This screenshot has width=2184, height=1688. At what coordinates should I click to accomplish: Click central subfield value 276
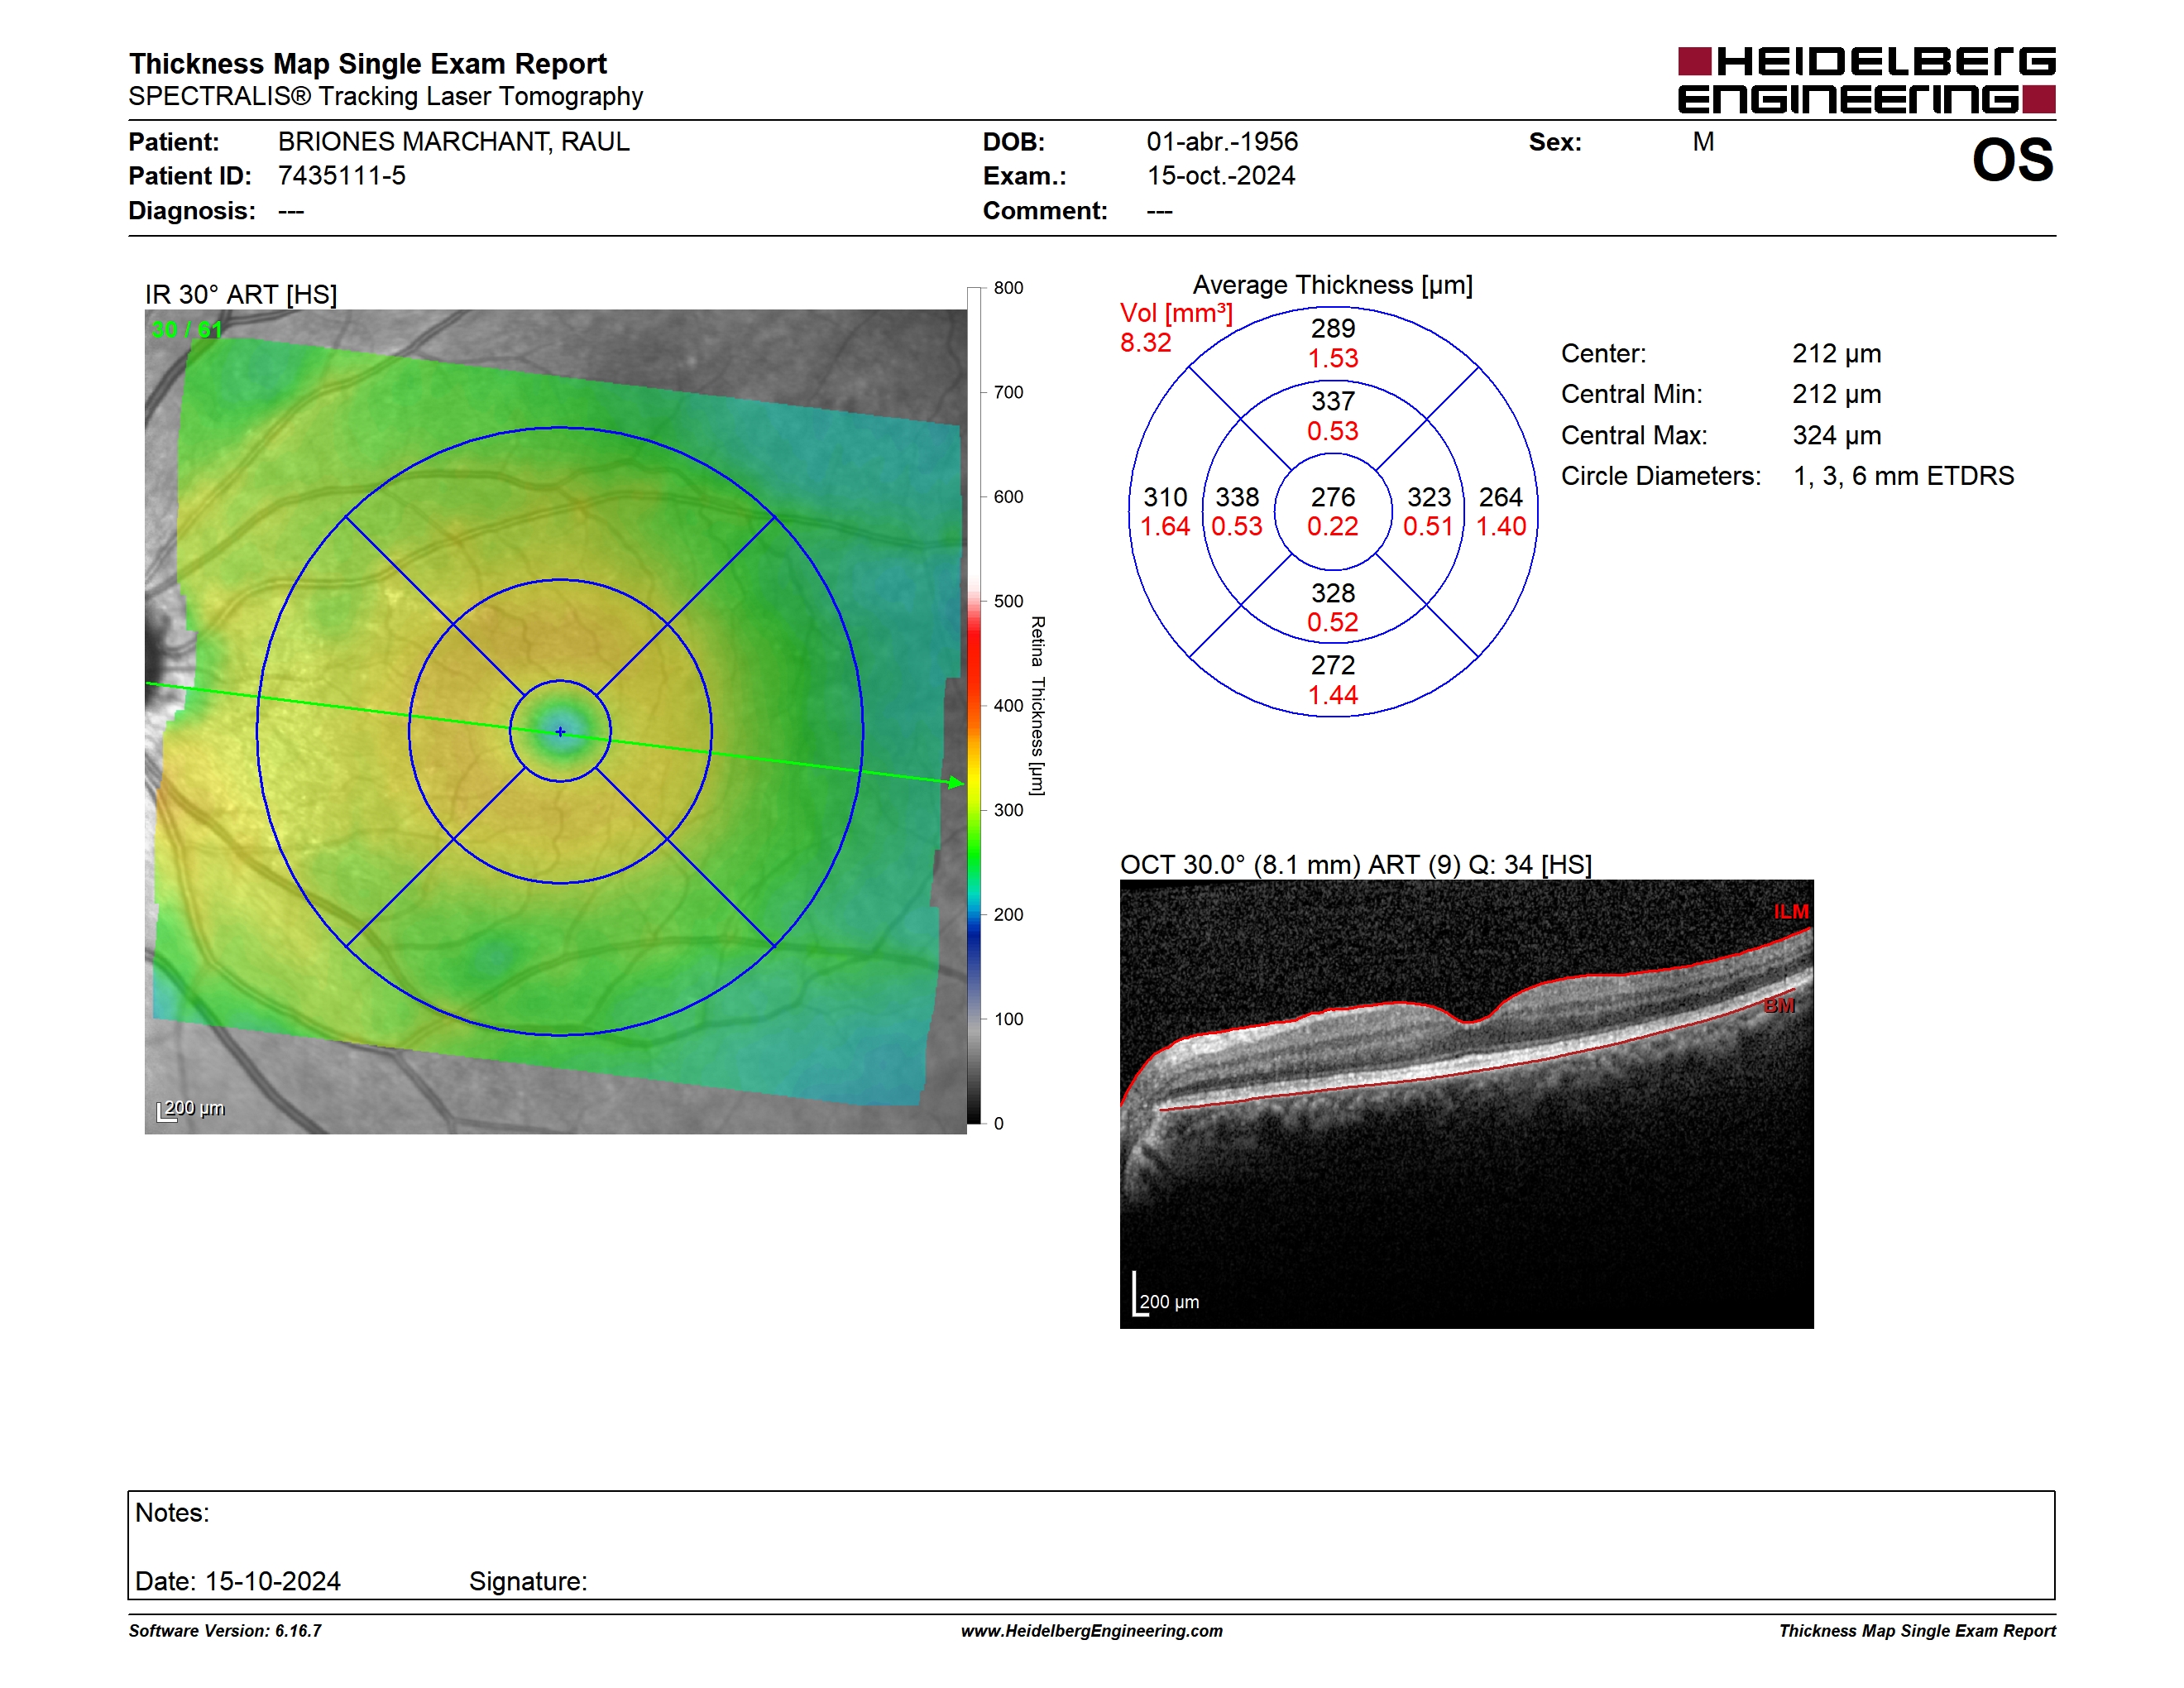click(1333, 497)
